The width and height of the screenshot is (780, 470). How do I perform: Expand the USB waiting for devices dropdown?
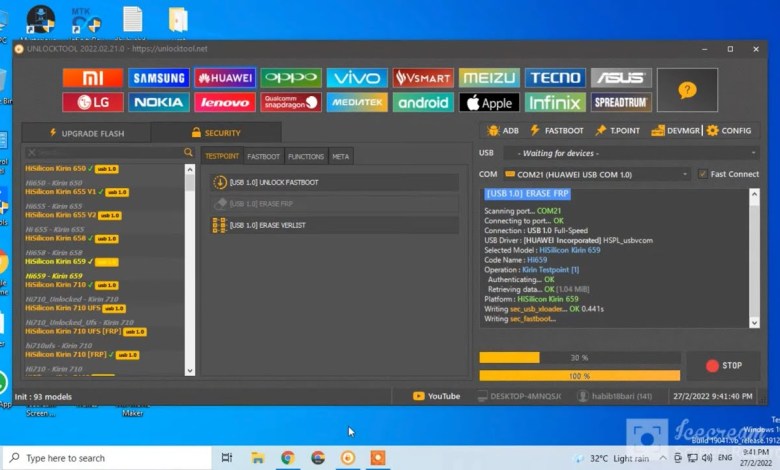pos(630,153)
